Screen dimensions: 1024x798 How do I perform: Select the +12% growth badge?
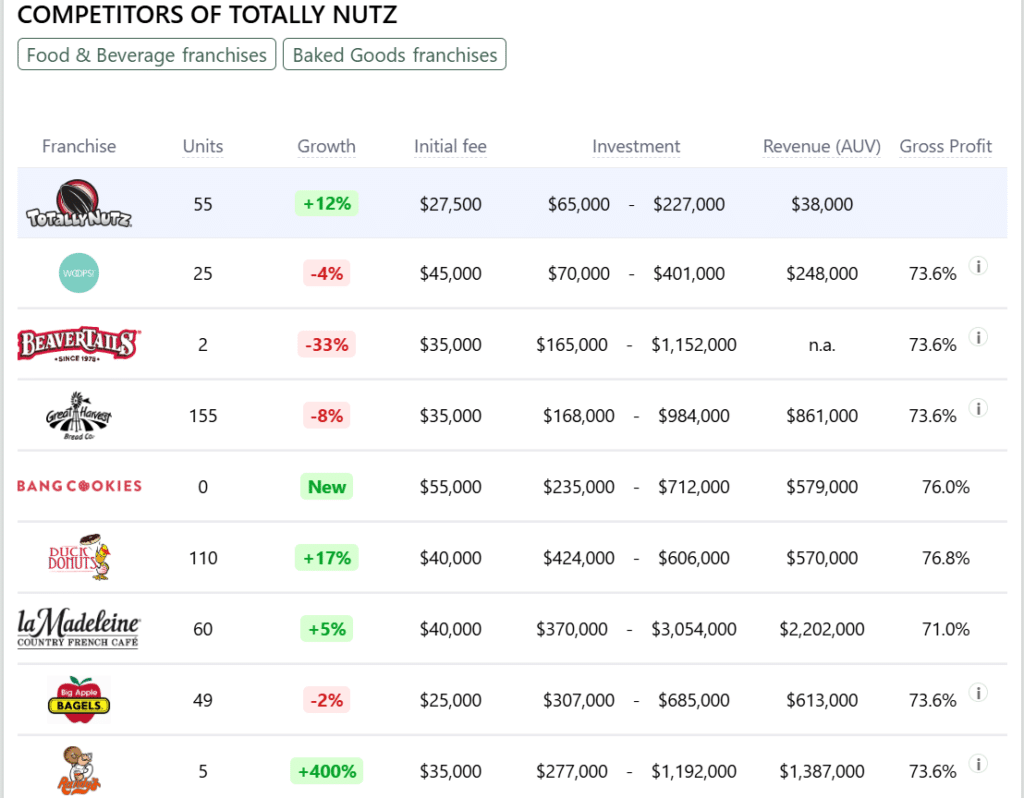tap(327, 204)
